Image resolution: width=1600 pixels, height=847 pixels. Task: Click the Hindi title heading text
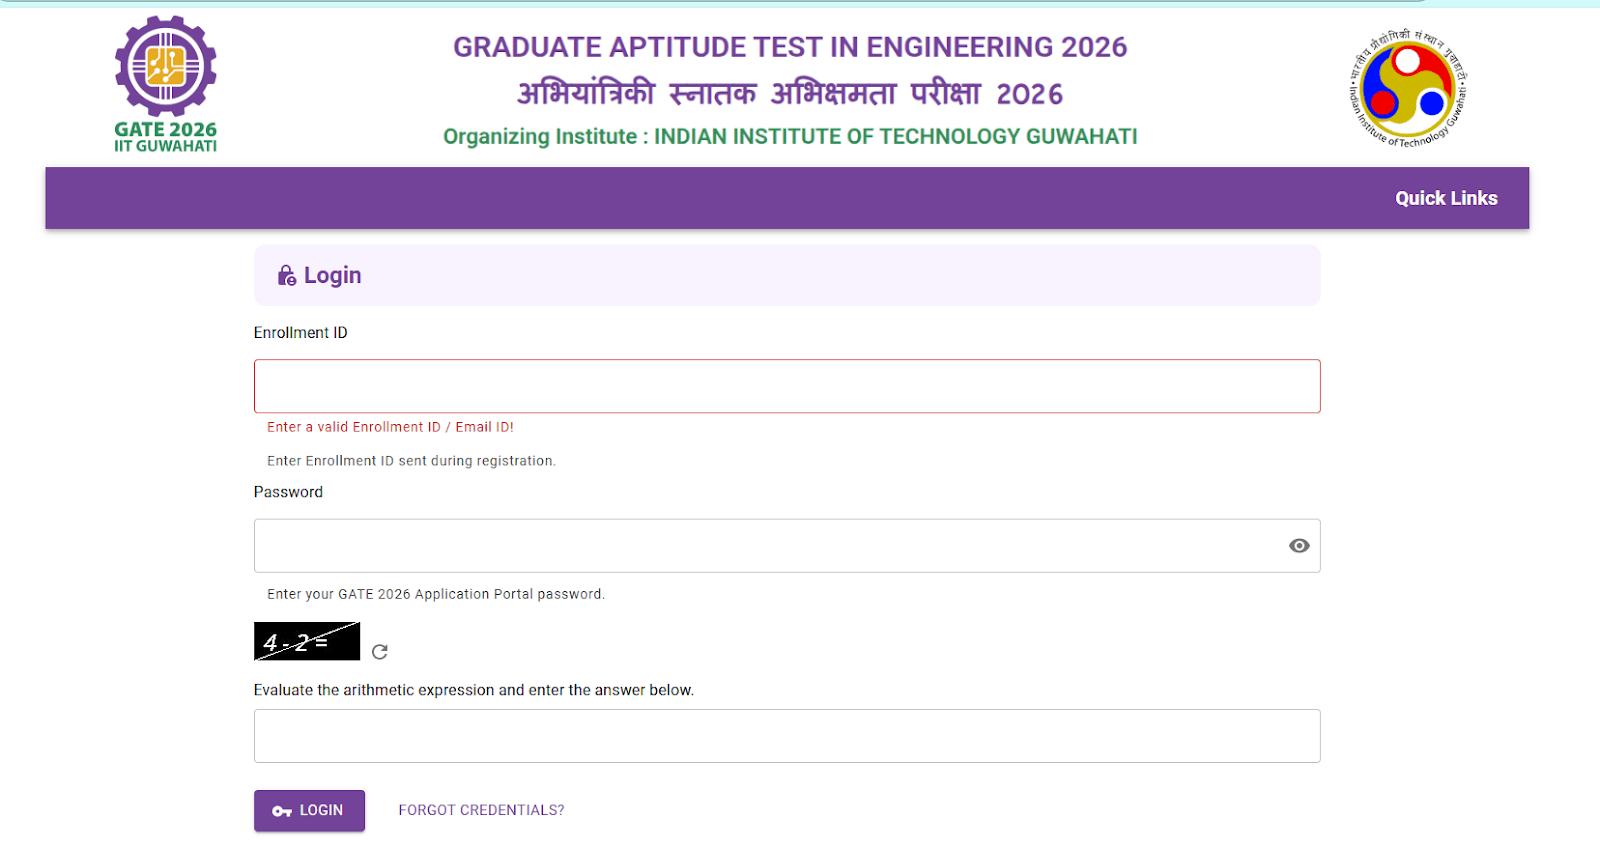790,94
